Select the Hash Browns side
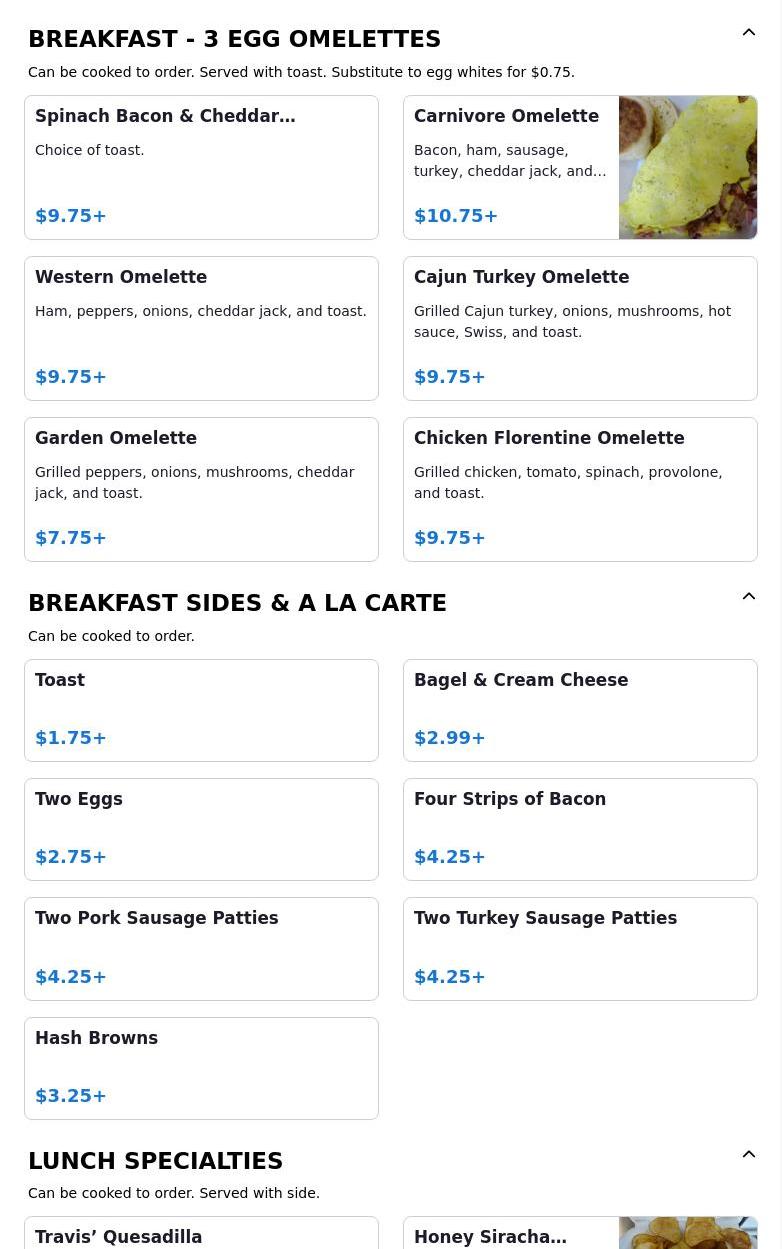Image resolution: width=782 pixels, height=1249 pixels. point(201,1068)
